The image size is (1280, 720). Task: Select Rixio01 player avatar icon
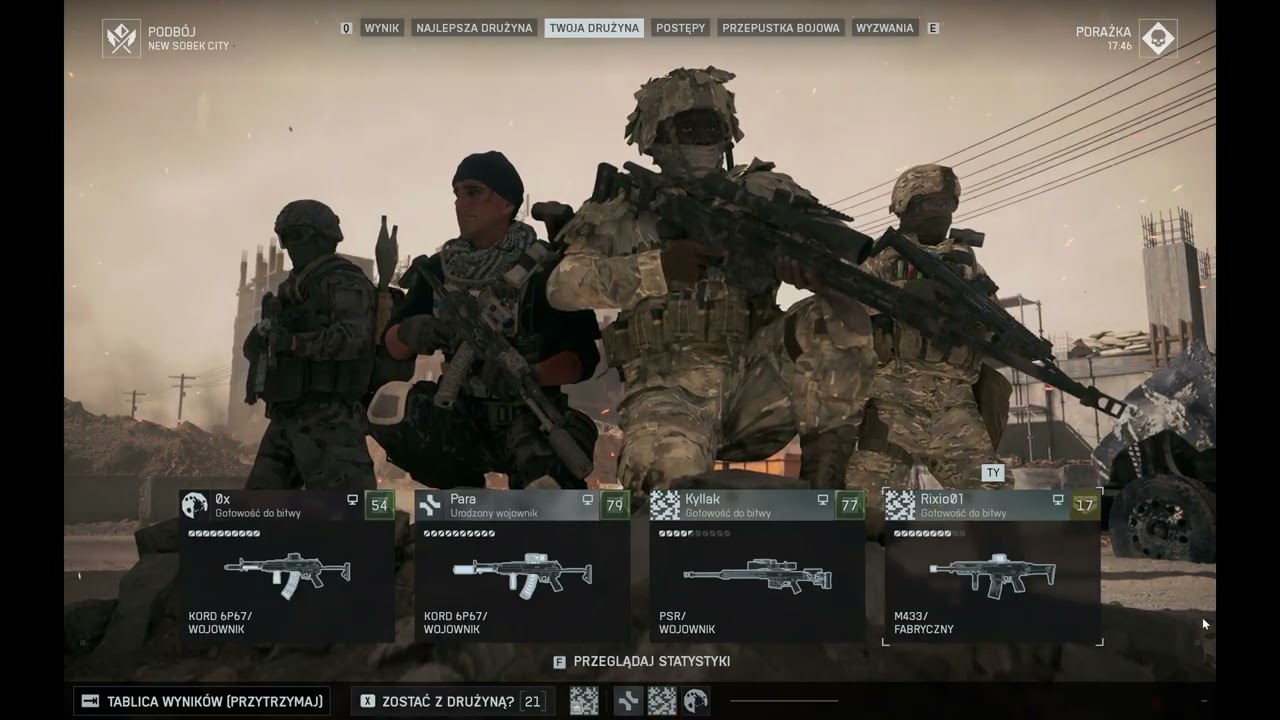(900, 505)
